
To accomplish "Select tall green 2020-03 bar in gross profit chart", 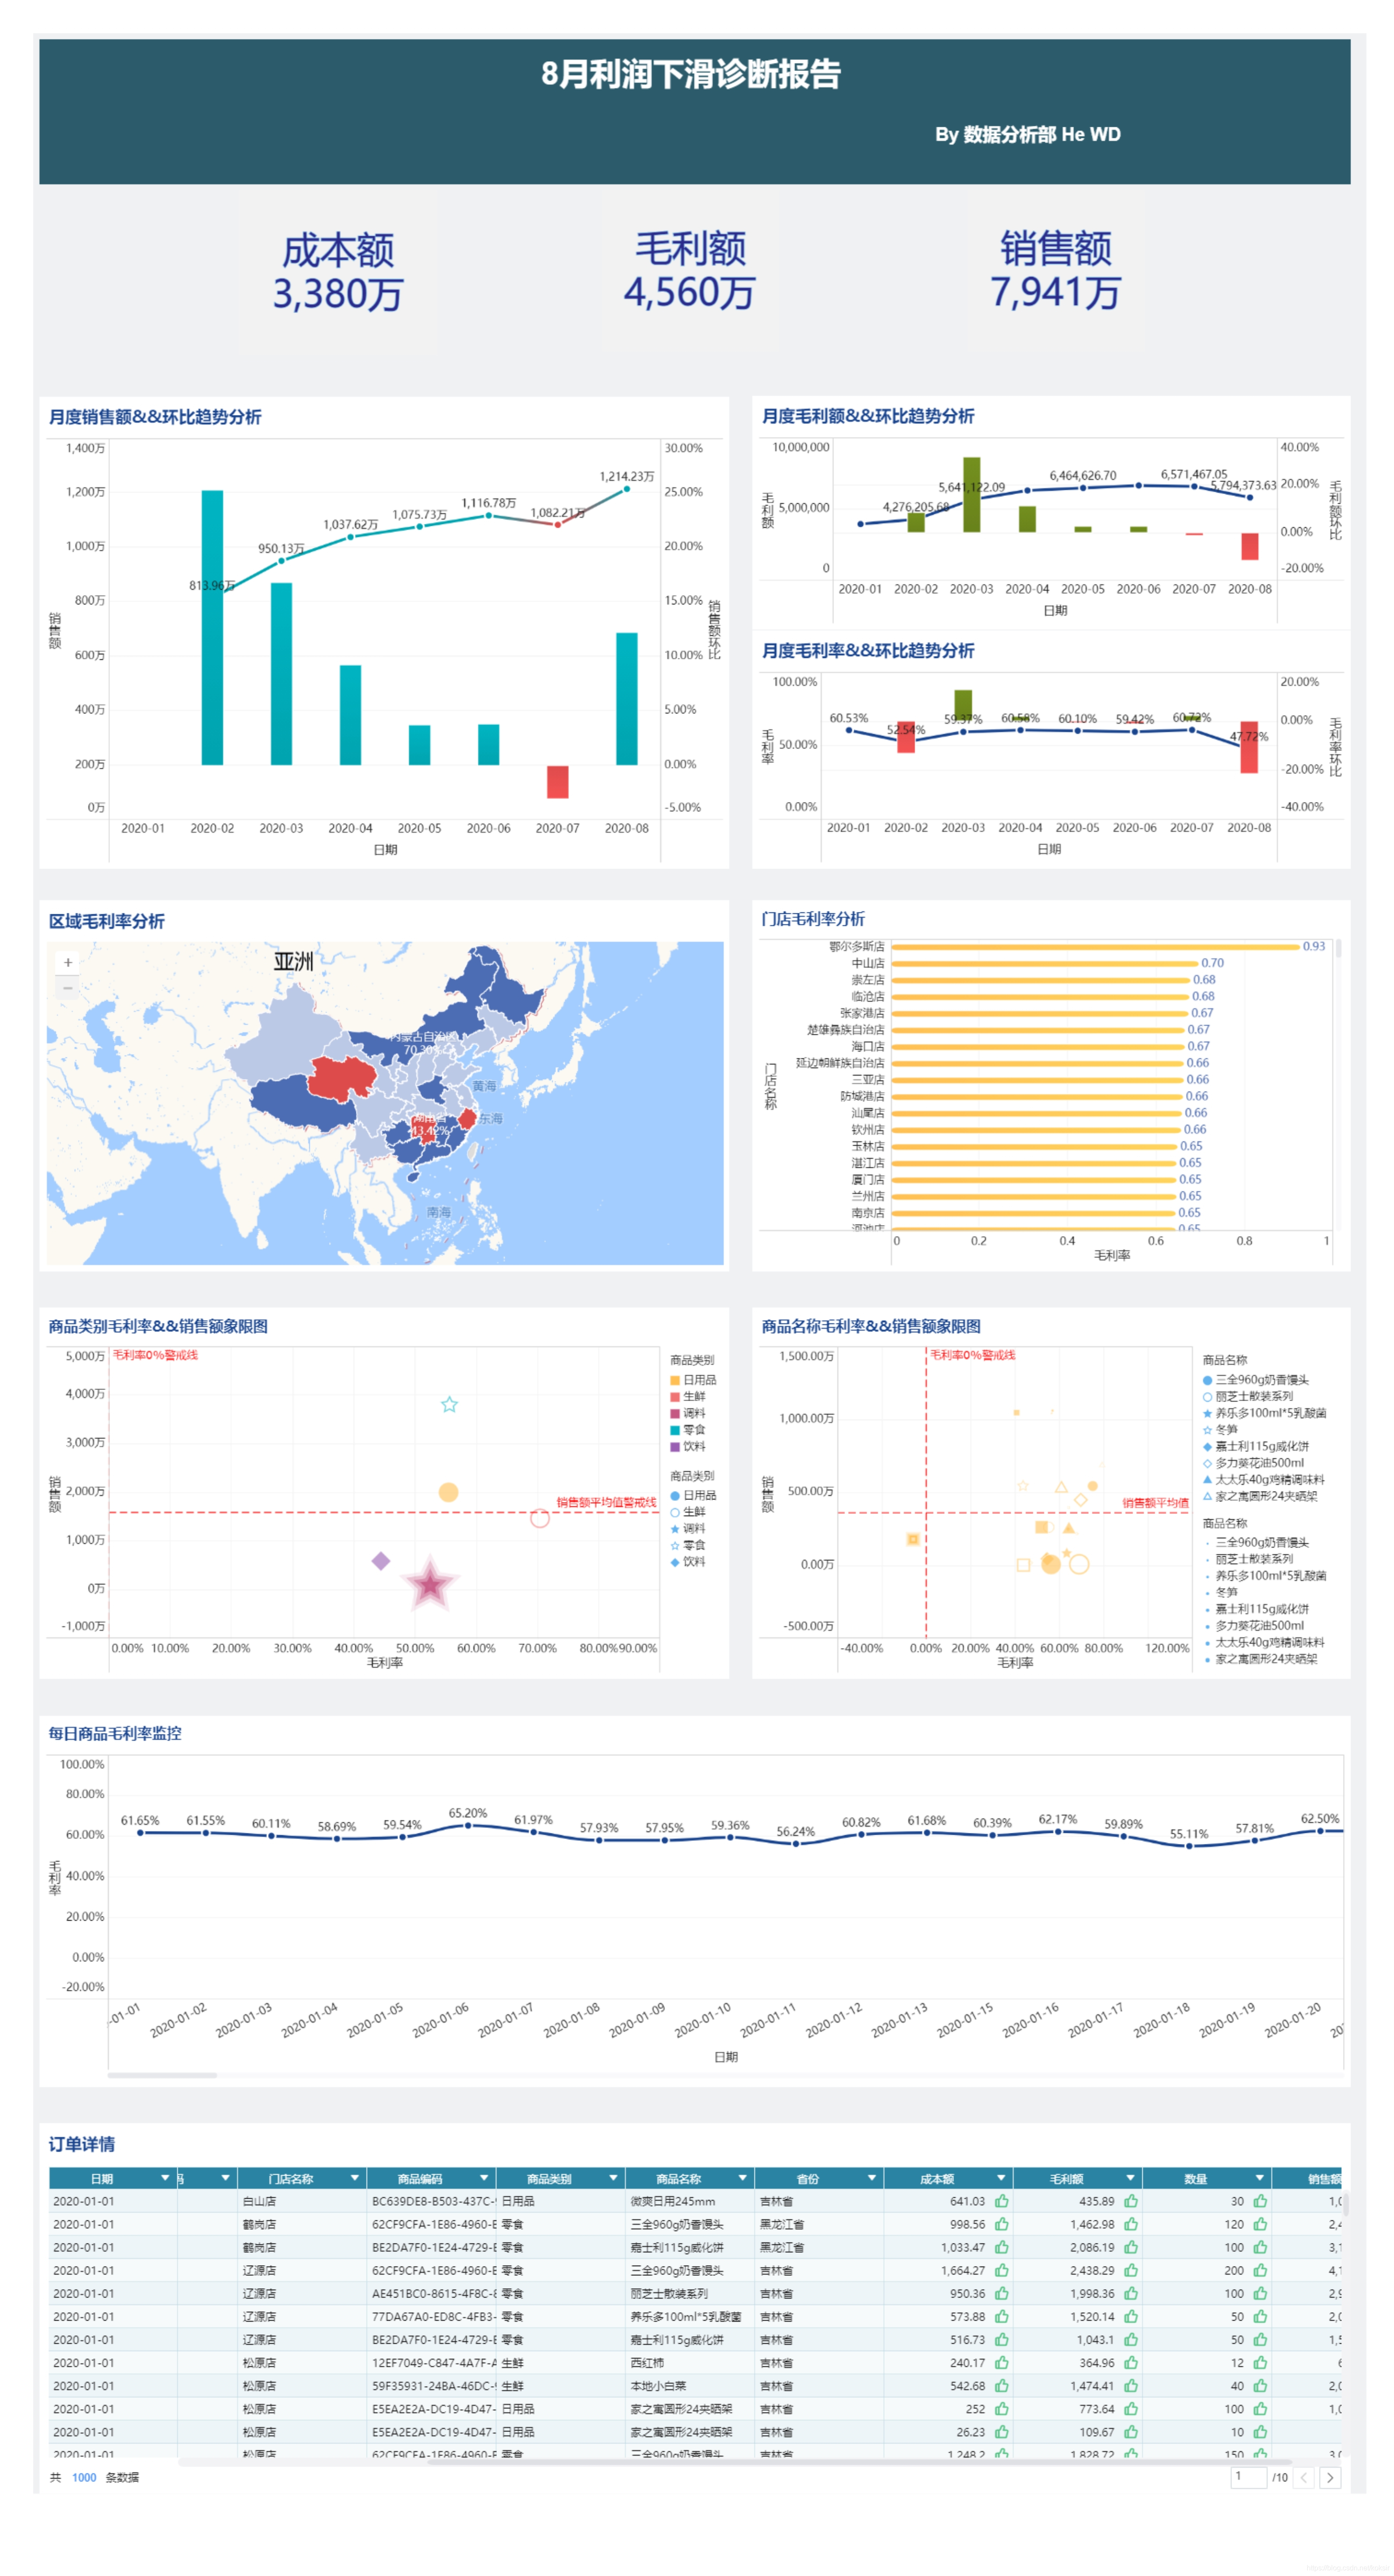I will [x=971, y=494].
